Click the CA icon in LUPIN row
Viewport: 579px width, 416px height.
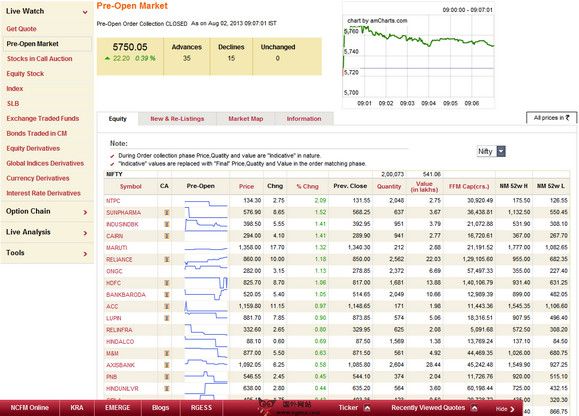click(x=167, y=318)
